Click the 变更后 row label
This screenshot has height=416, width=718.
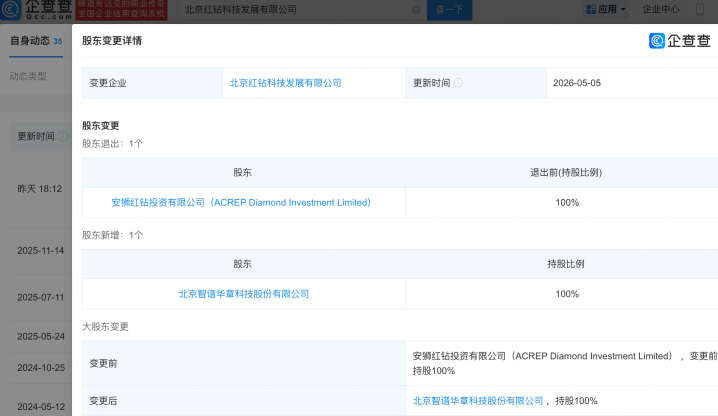click(103, 401)
